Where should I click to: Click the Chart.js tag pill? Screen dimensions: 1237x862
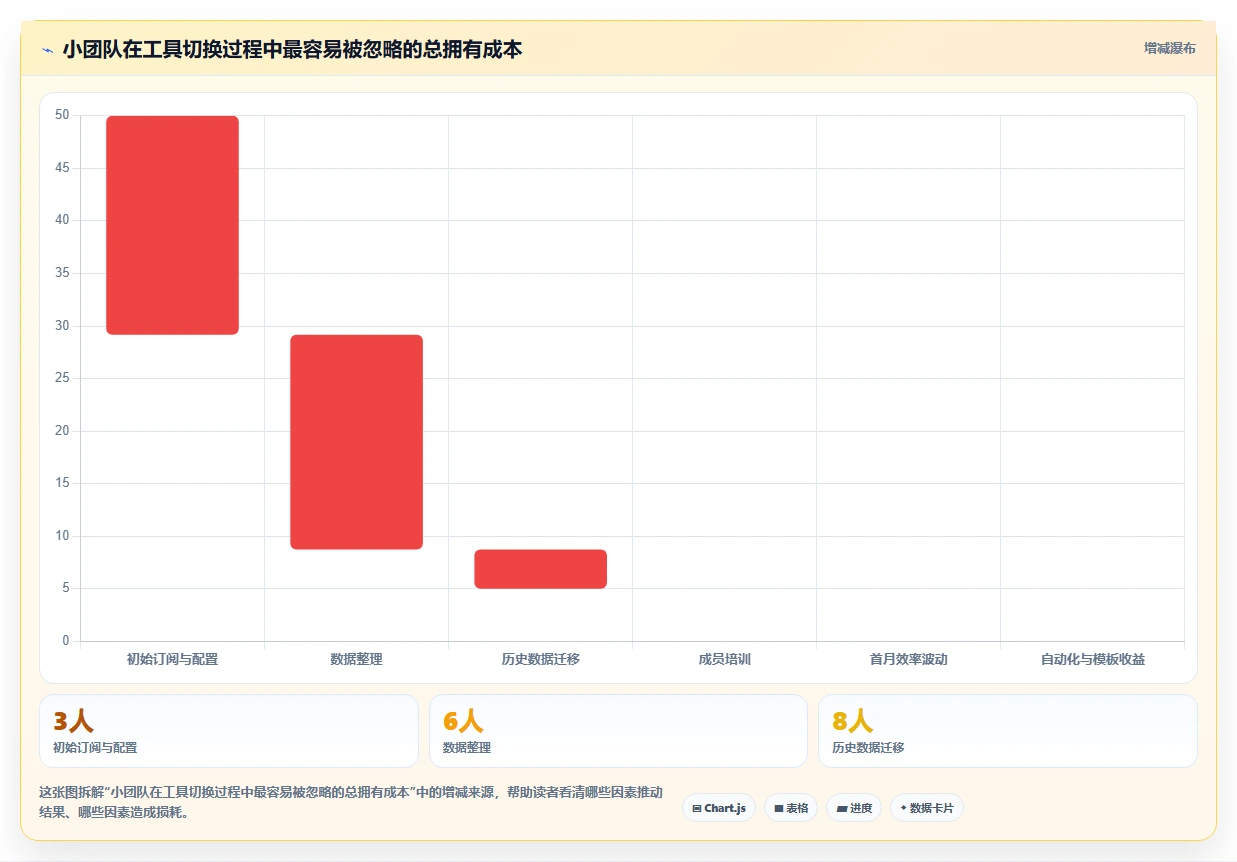719,808
